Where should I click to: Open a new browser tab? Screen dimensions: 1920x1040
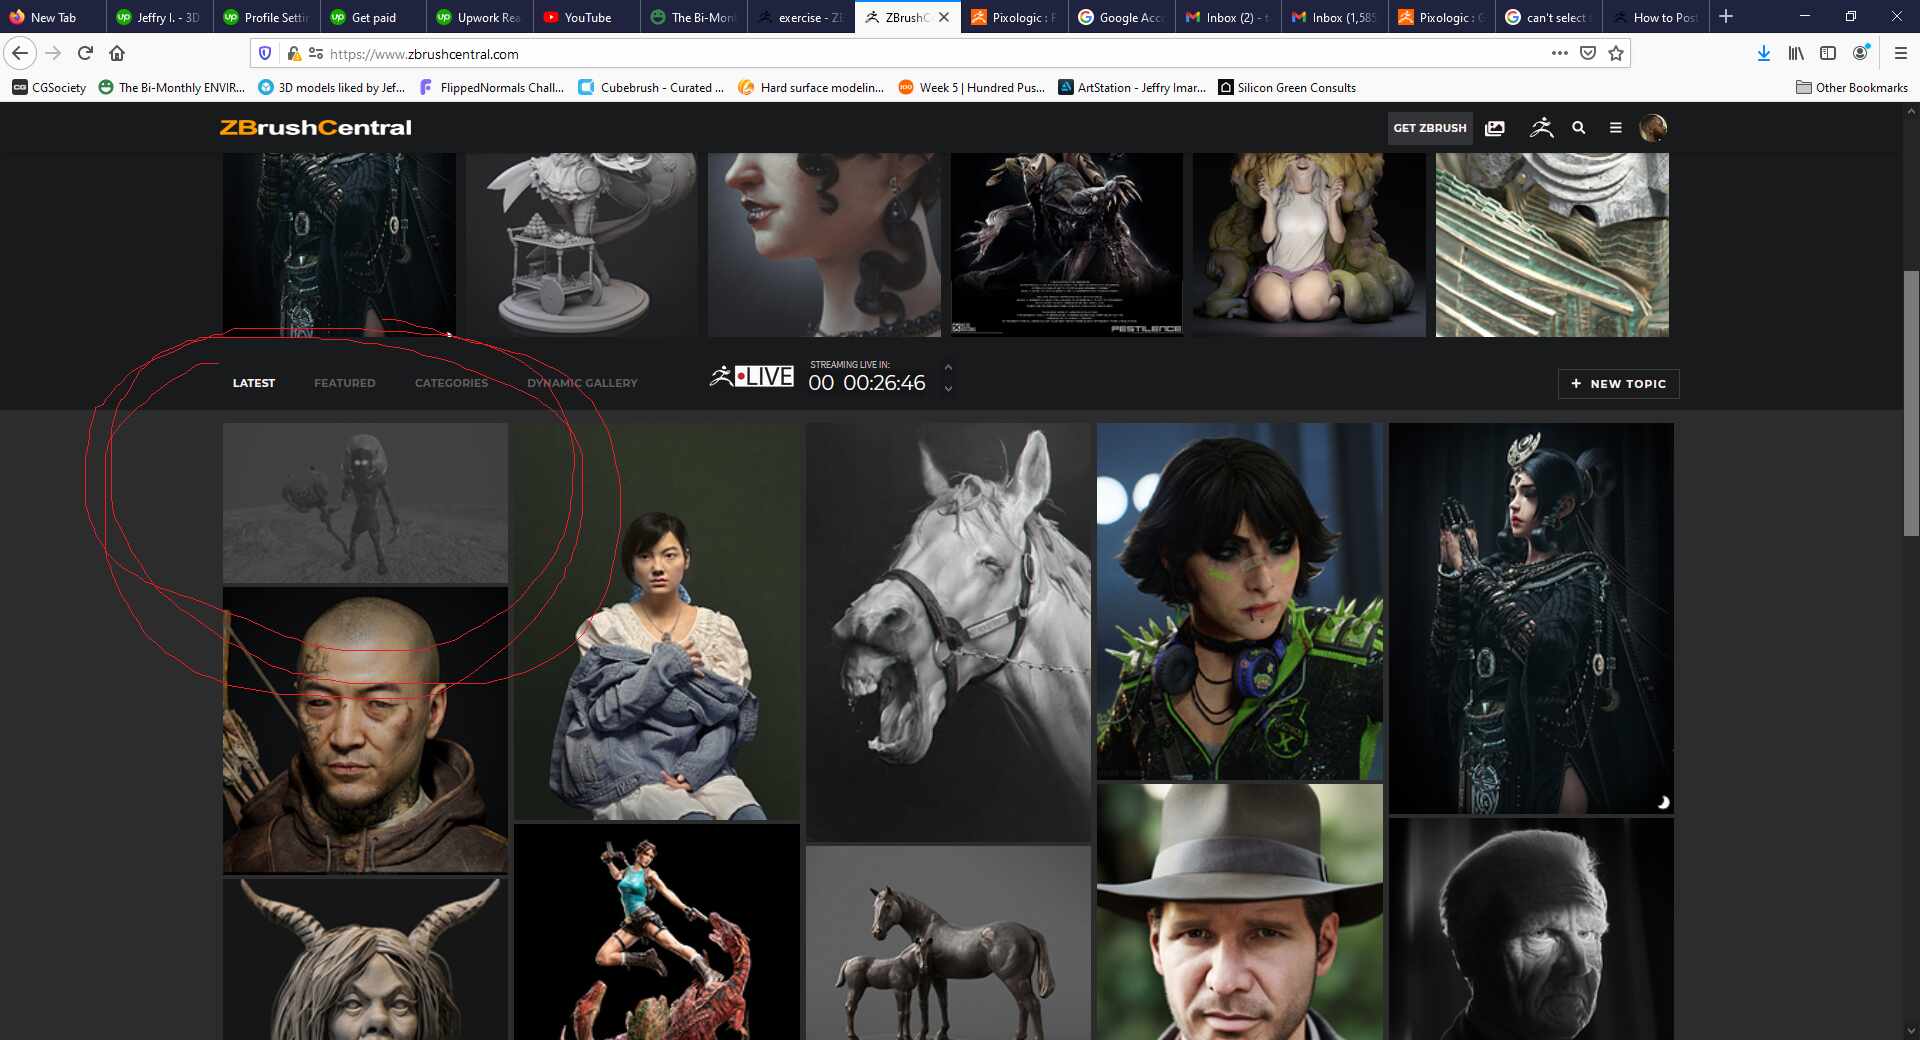[1726, 17]
